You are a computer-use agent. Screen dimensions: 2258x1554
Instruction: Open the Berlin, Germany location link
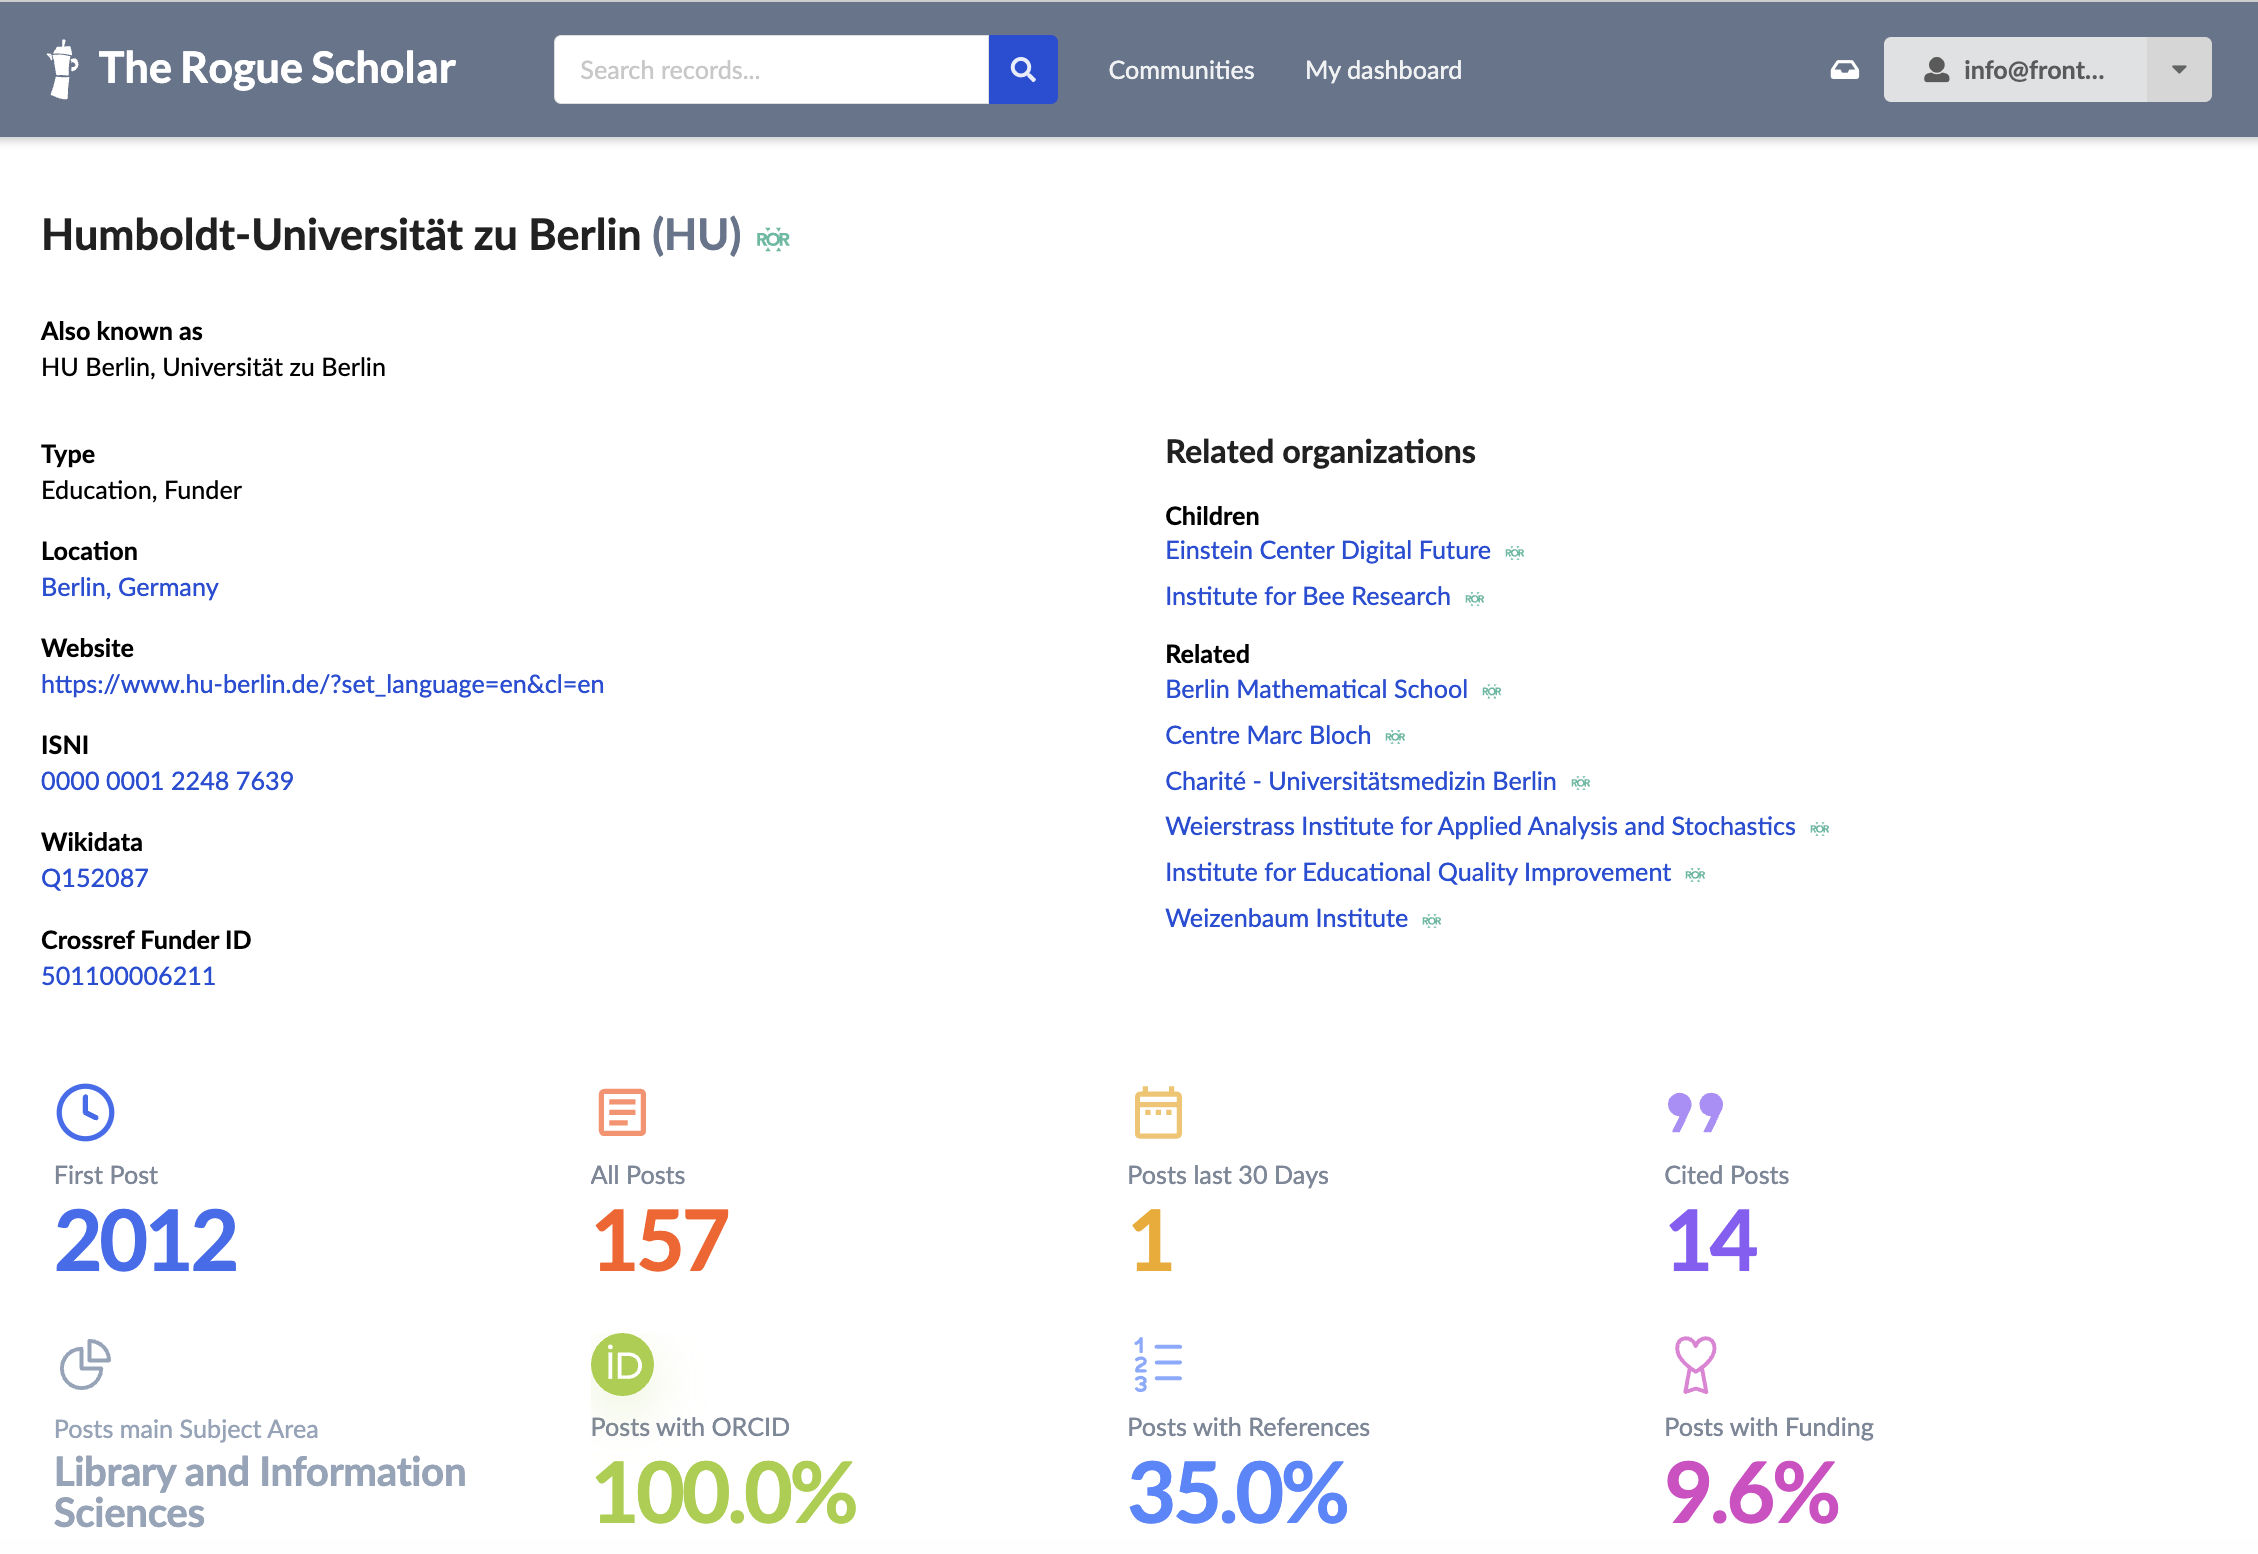point(129,587)
